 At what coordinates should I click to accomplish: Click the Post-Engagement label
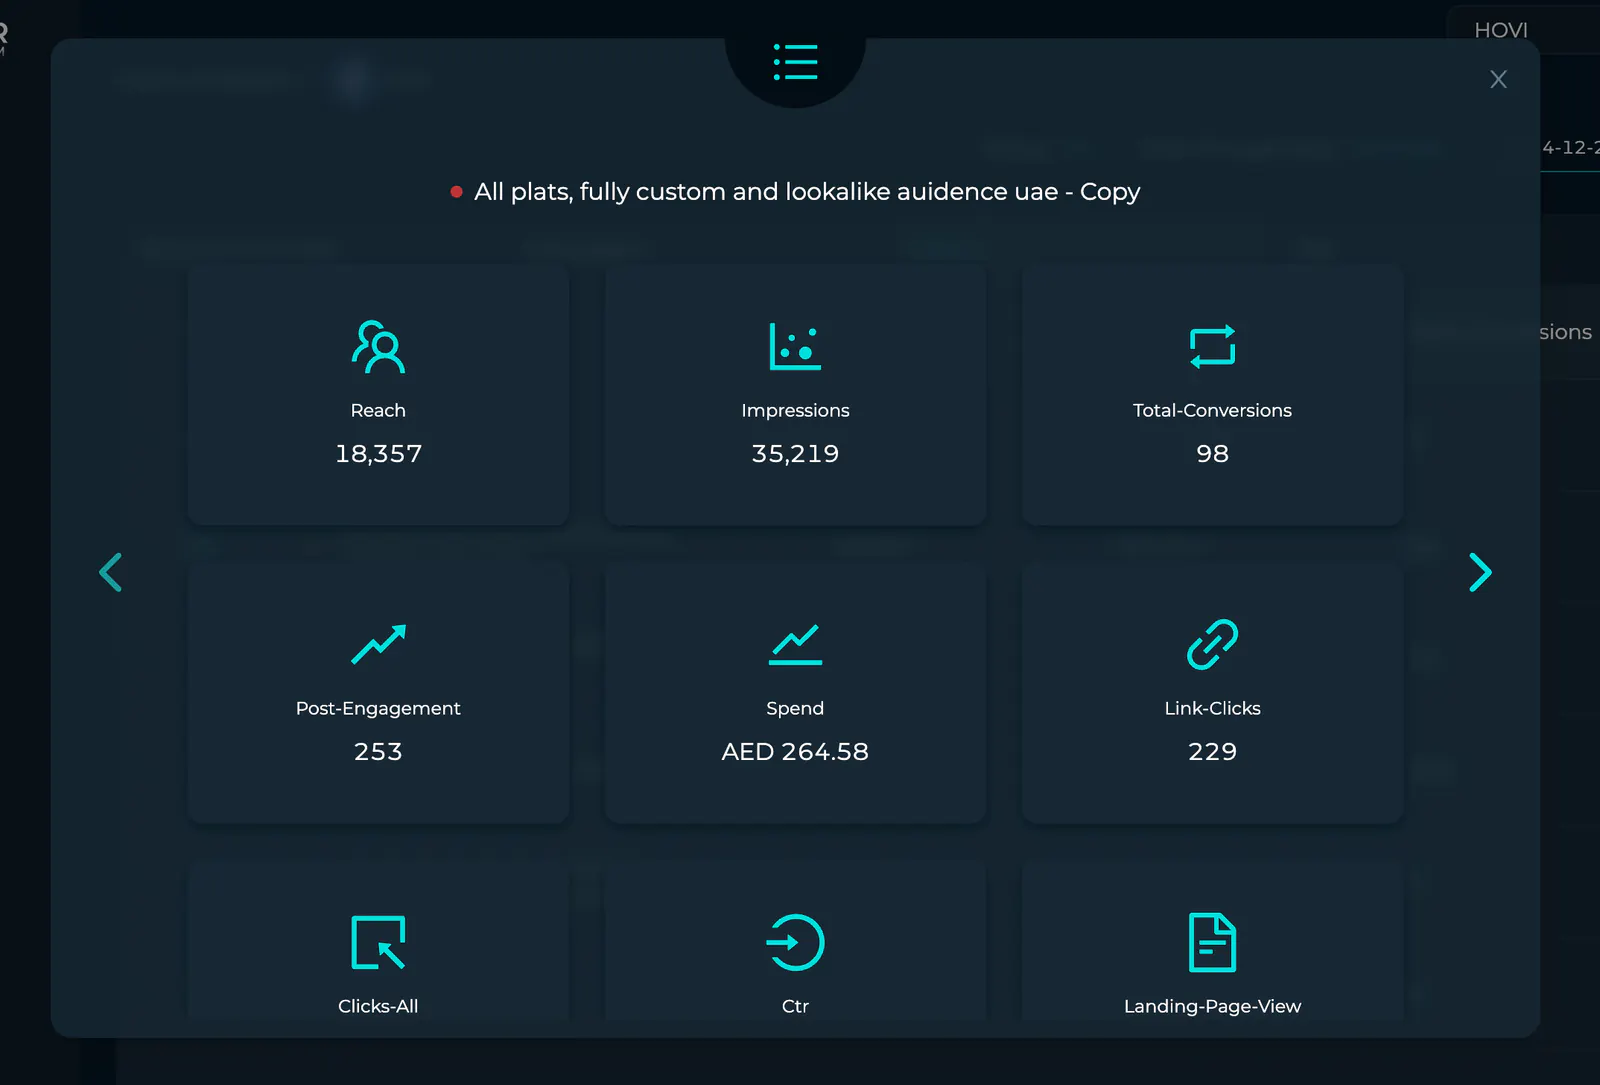[378, 708]
